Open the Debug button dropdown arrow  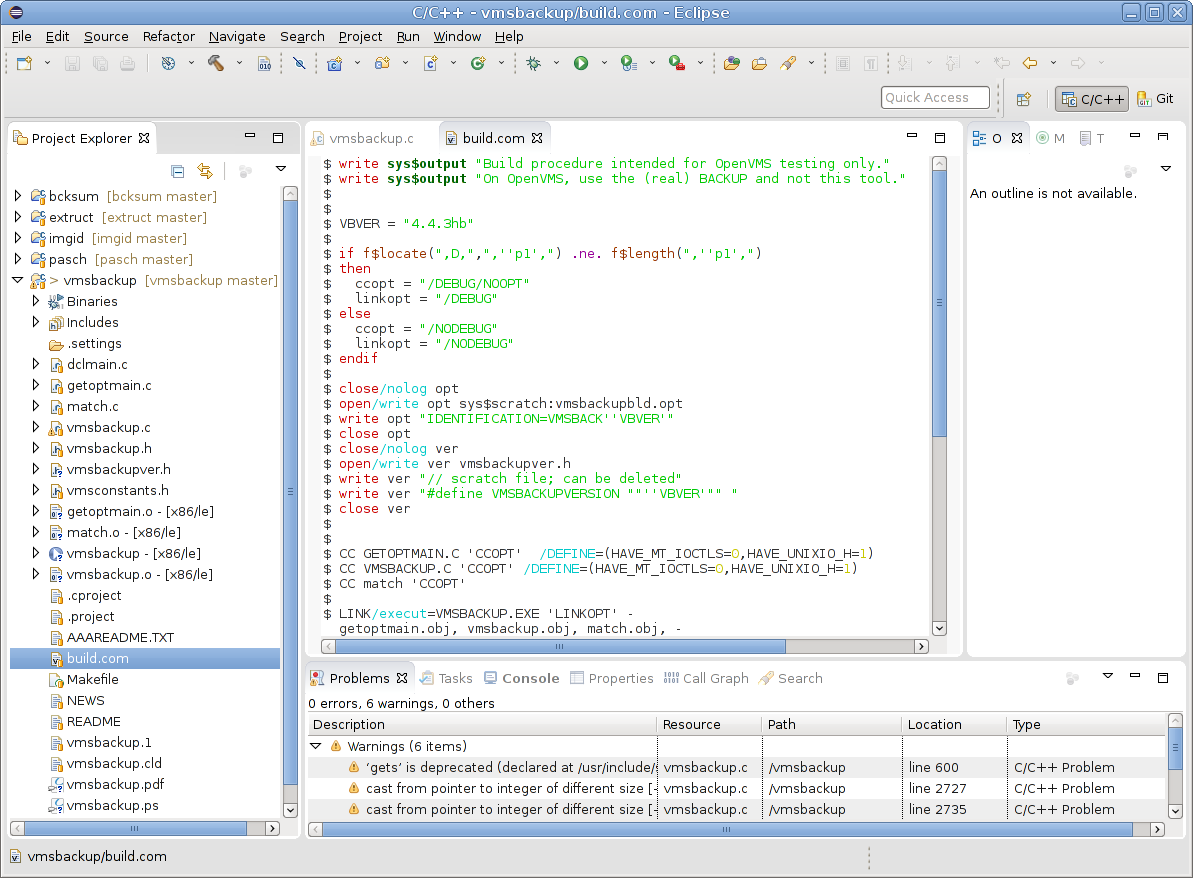click(556, 63)
